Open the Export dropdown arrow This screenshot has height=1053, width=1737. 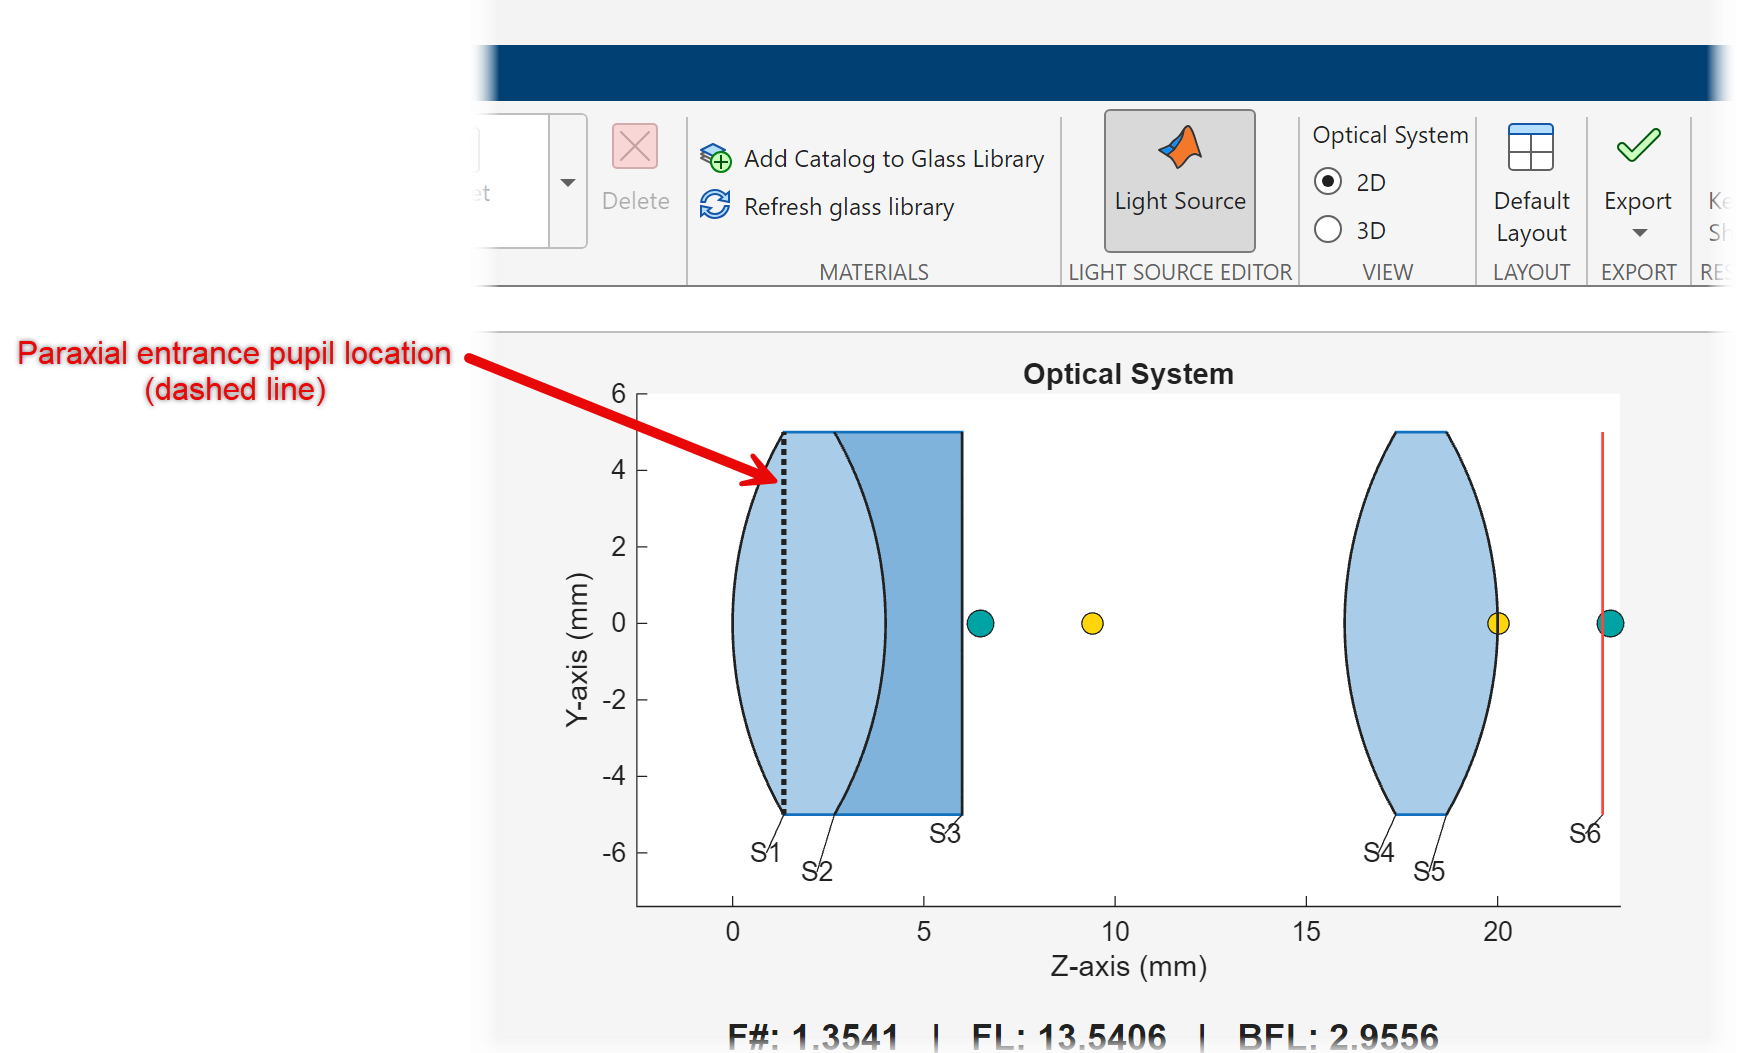coord(1638,233)
